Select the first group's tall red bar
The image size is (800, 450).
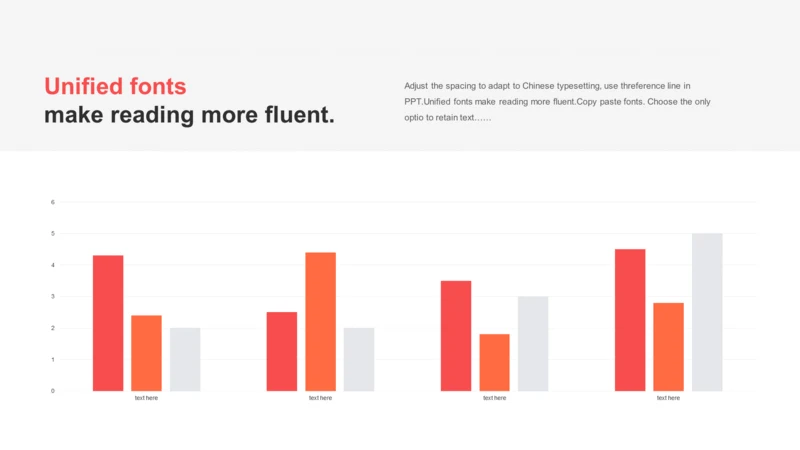pyautogui.click(x=108, y=323)
